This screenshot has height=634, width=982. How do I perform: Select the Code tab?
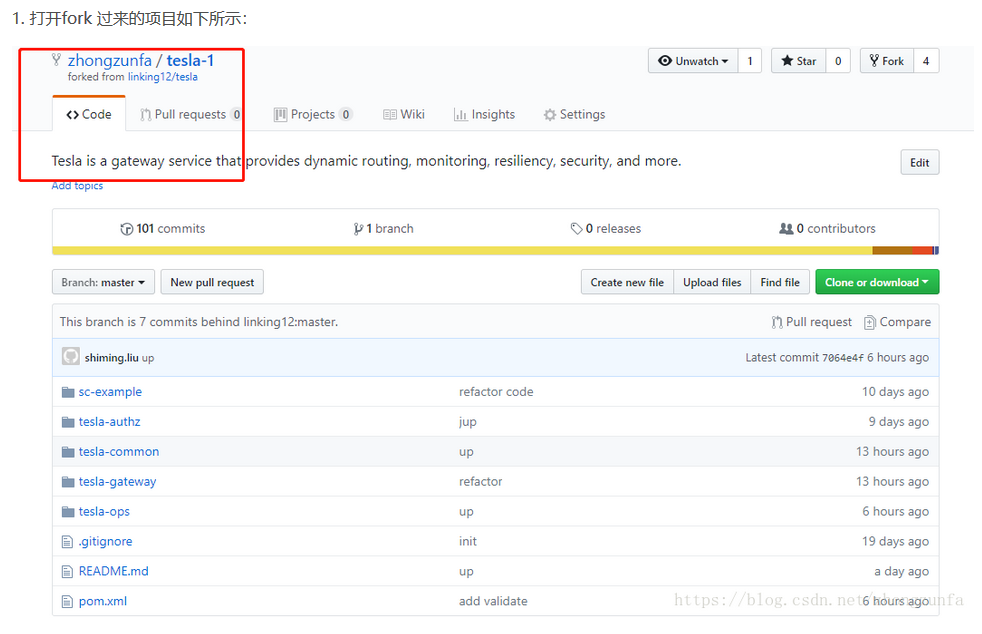point(89,115)
